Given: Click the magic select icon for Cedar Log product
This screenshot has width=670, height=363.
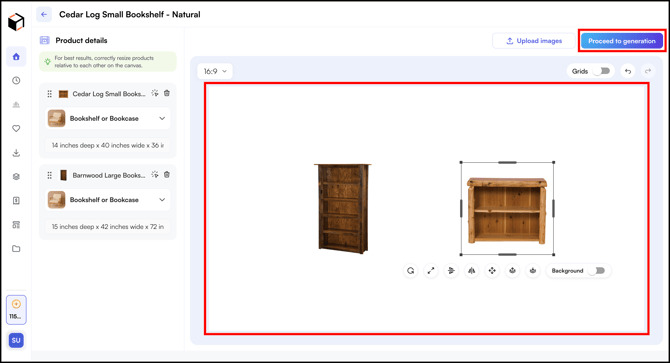Looking at the screenshot, I should pyautogui.click(x=155, y=93).
